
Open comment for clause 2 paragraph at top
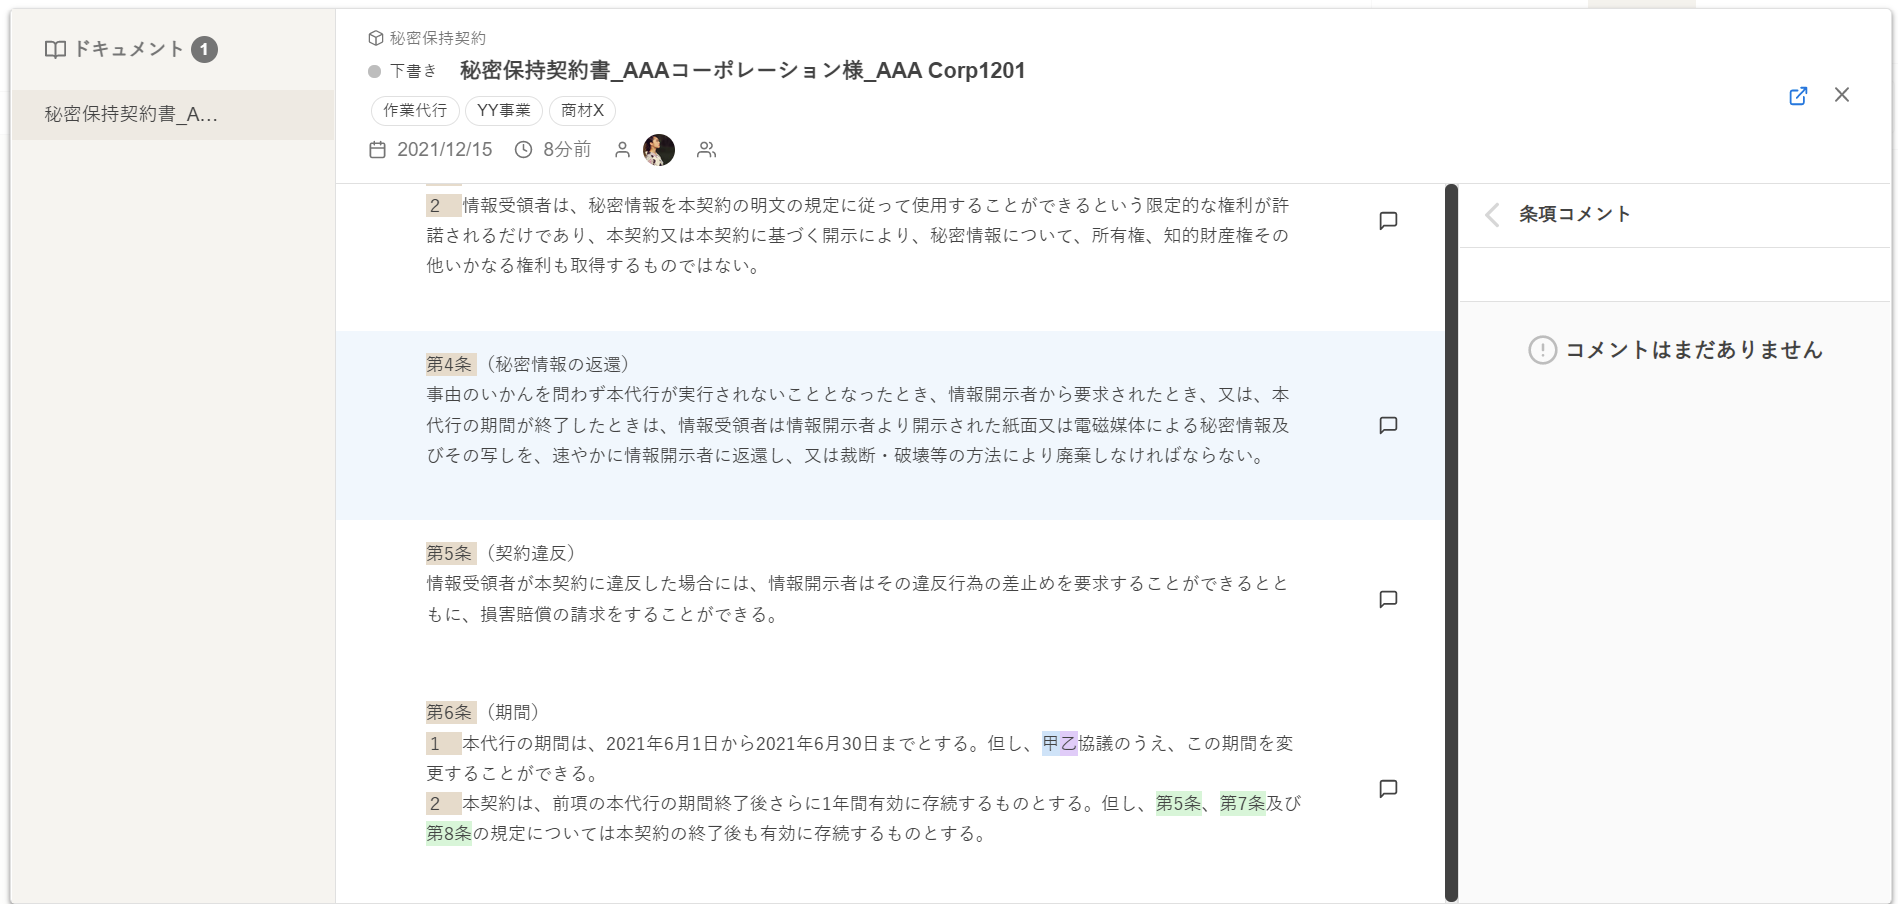pos(1387,220)
